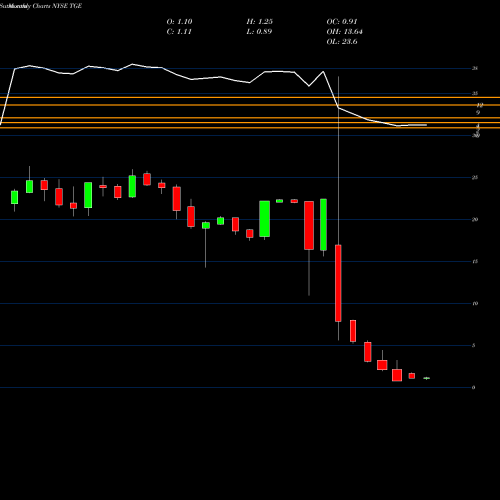Click the tall red candle with longest upper wick
This screenshot has height=500, width=500.
click(338, 283)
